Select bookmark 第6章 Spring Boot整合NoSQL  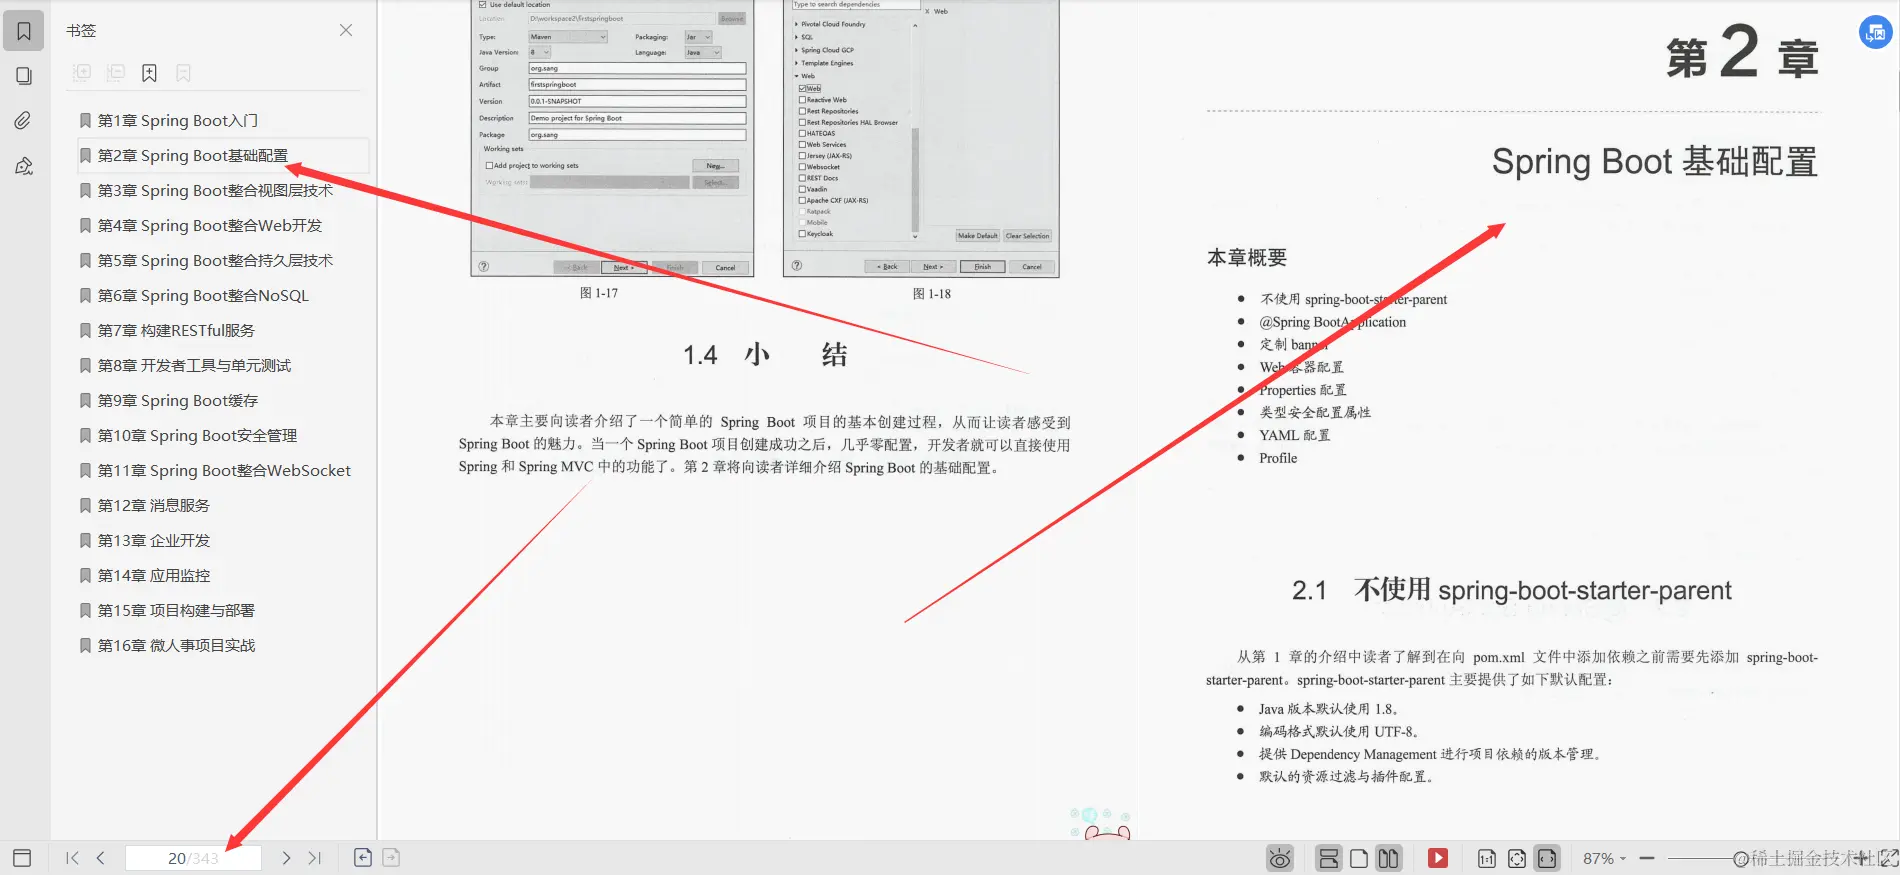(203, 295)
